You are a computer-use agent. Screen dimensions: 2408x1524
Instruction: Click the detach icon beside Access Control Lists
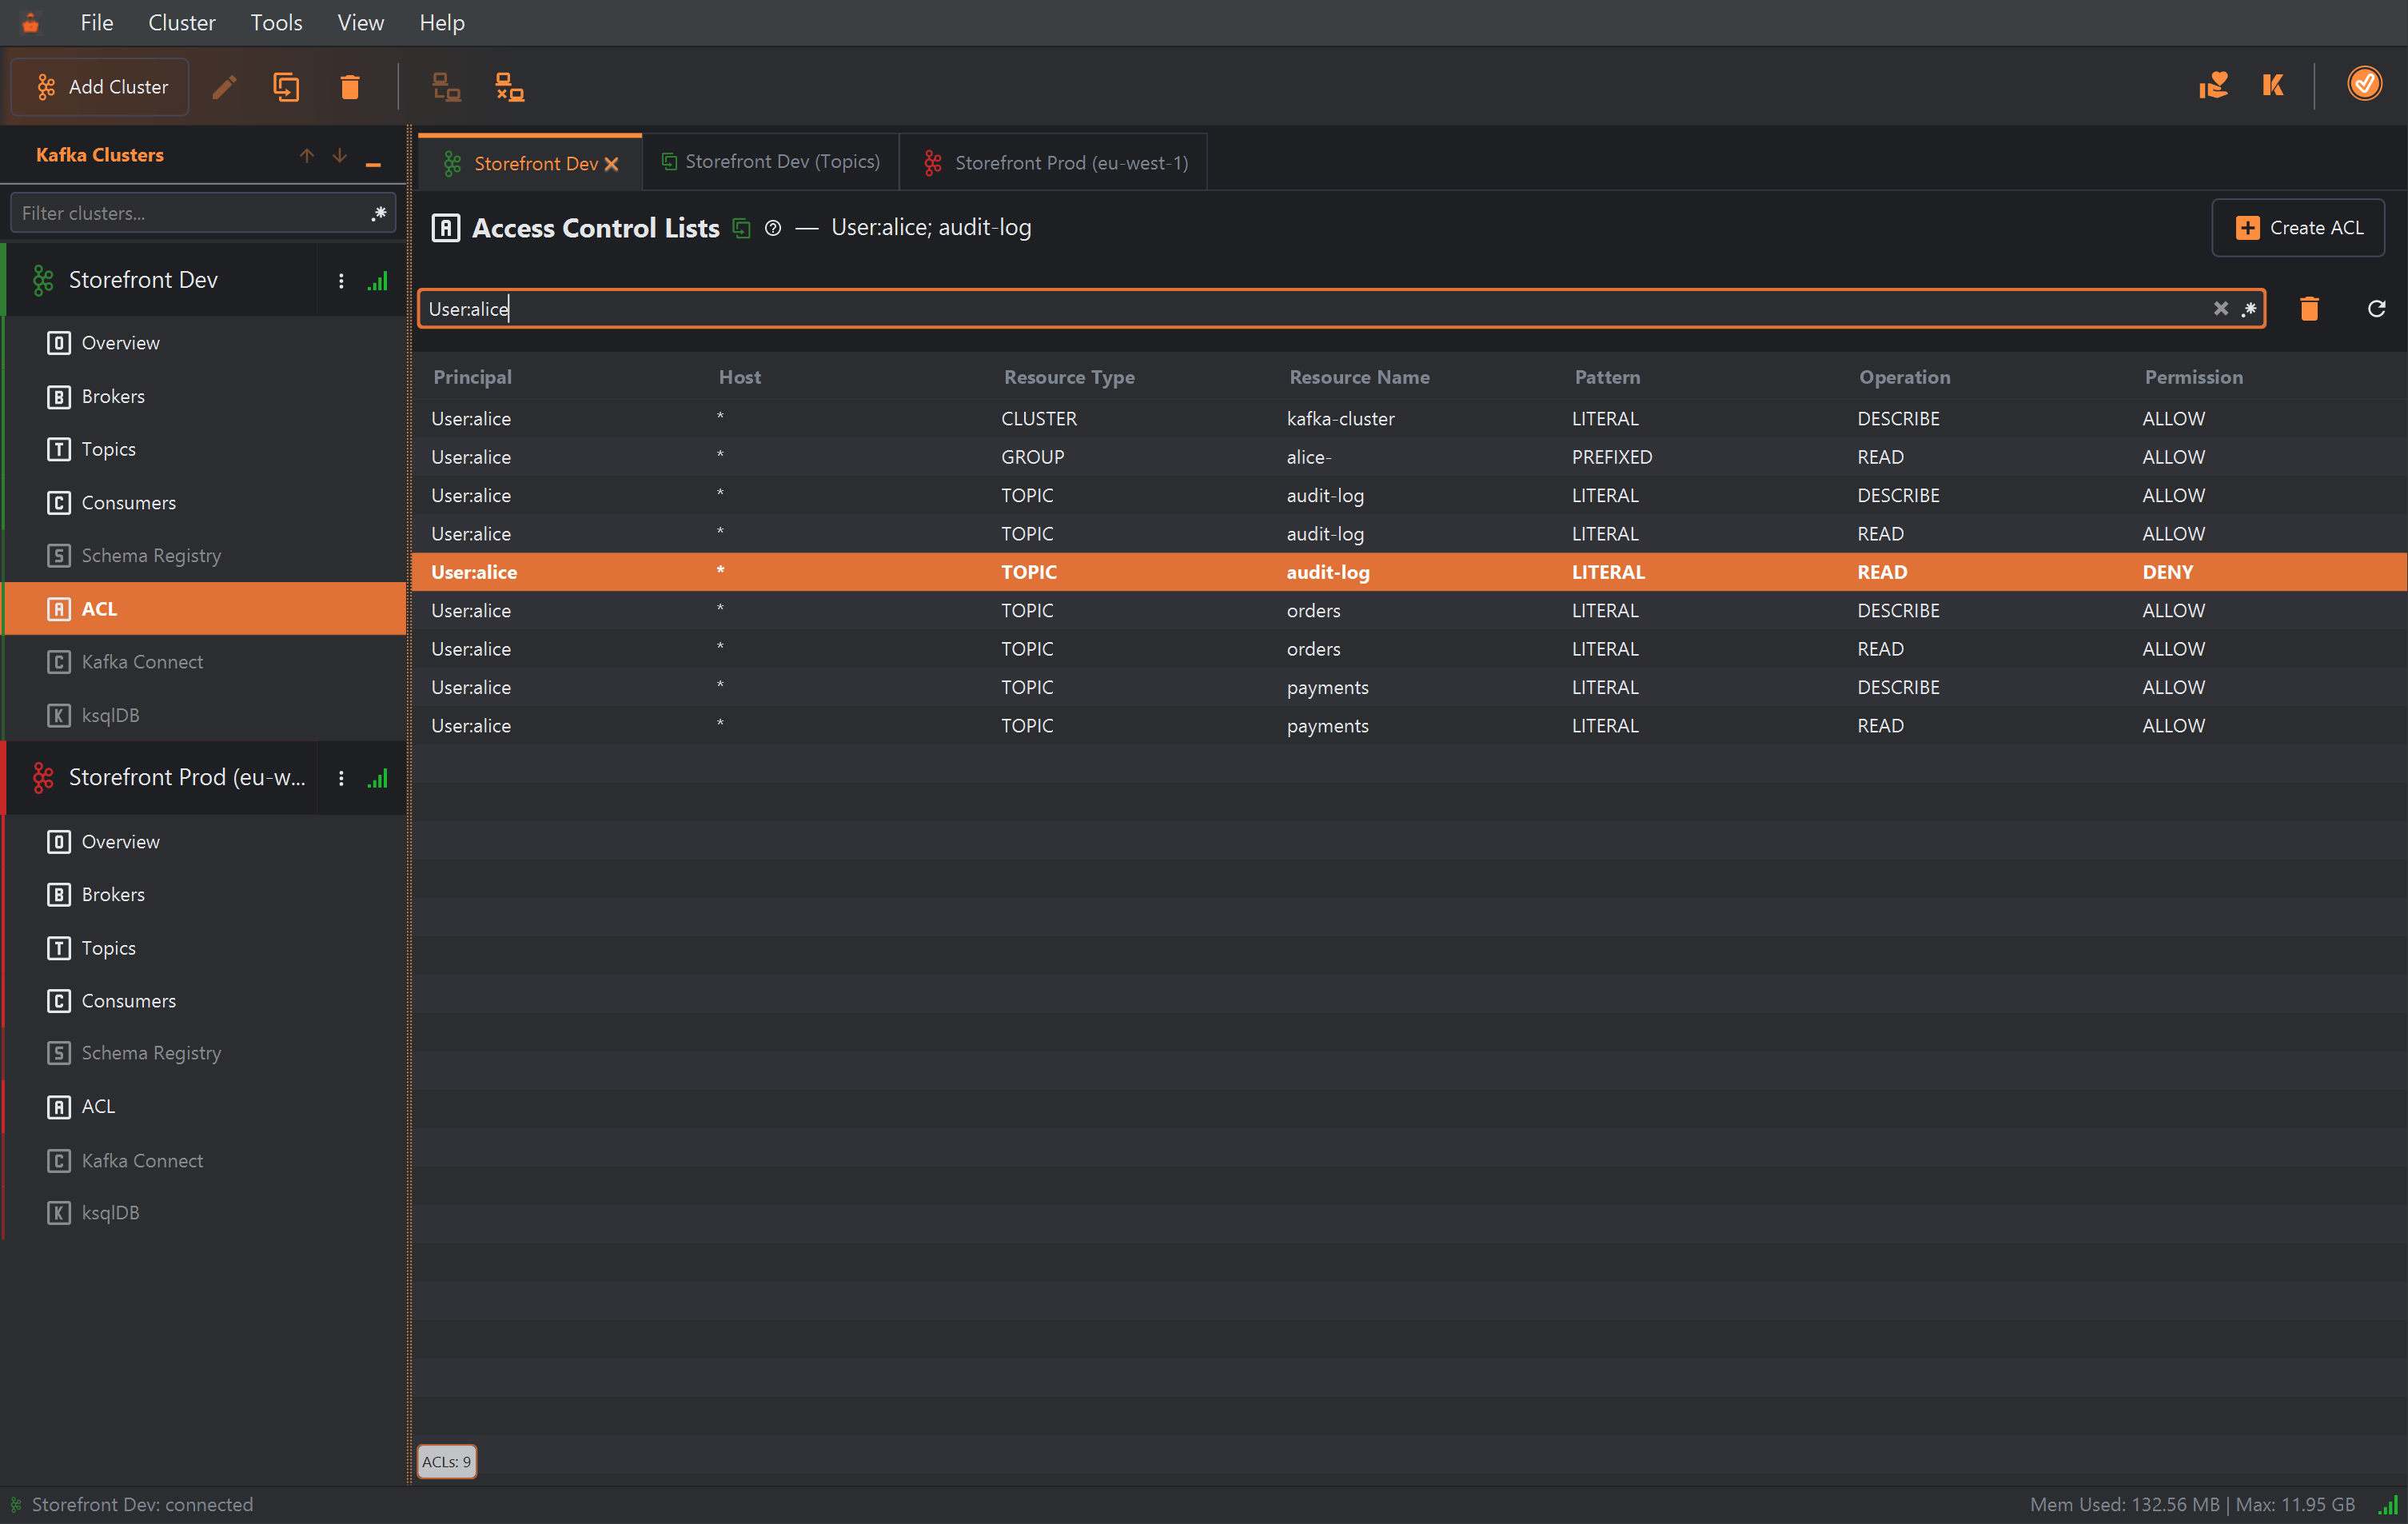[741, 228]
